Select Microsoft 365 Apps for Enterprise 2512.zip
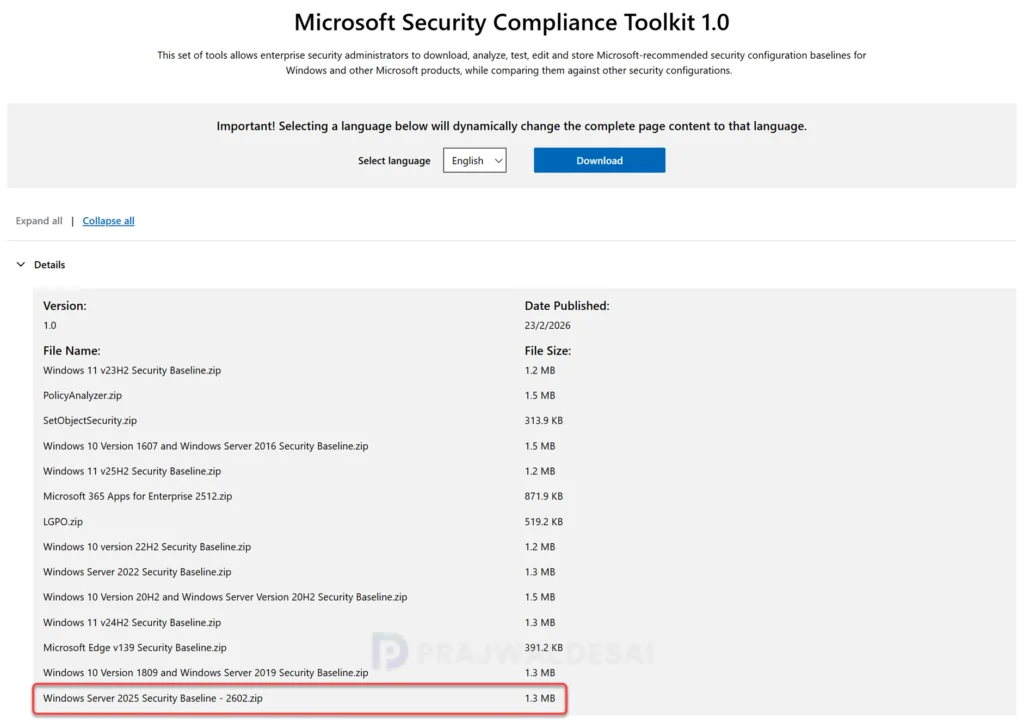 (x=138, y=496)
